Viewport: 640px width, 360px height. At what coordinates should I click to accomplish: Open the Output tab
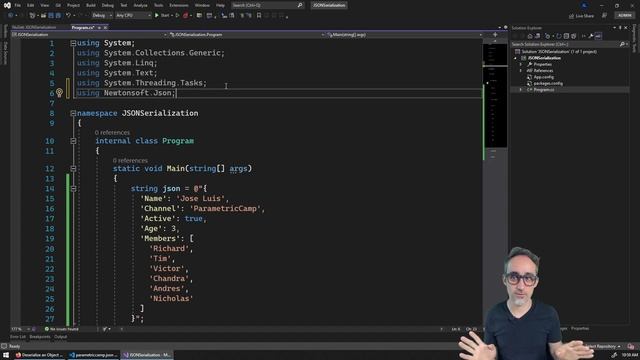tap(60, 337)
